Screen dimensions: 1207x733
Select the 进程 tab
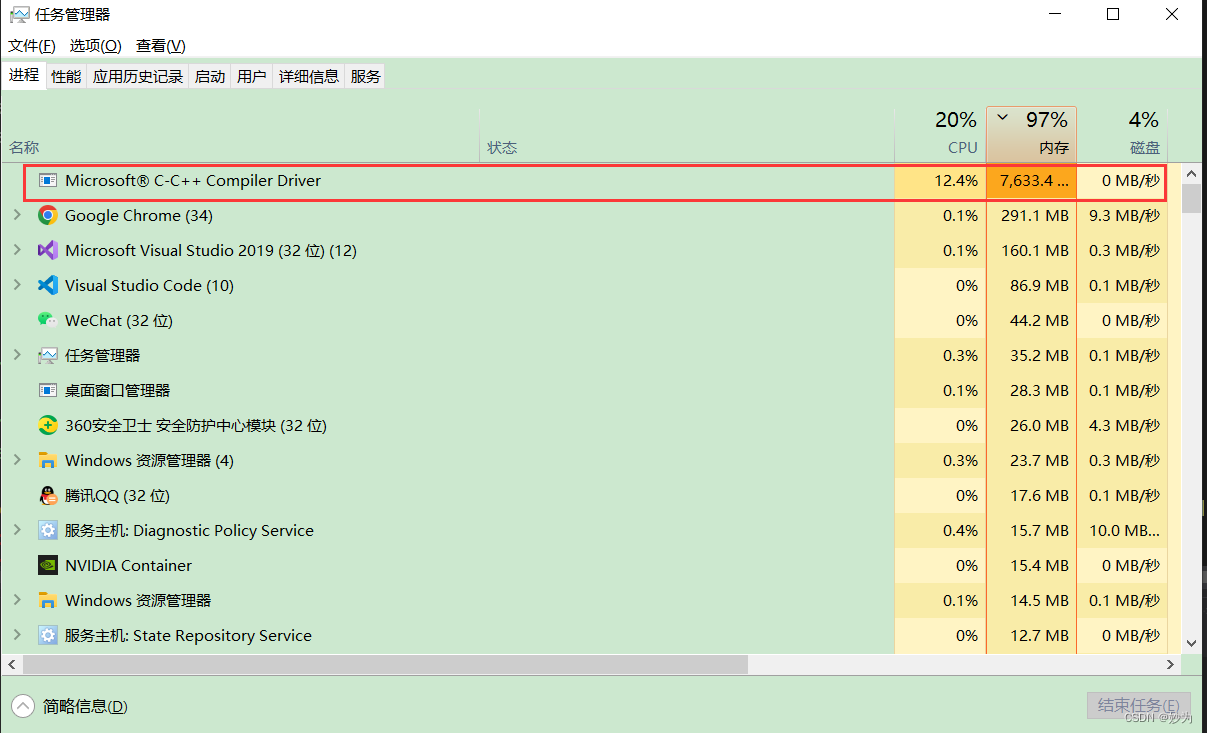24,75
